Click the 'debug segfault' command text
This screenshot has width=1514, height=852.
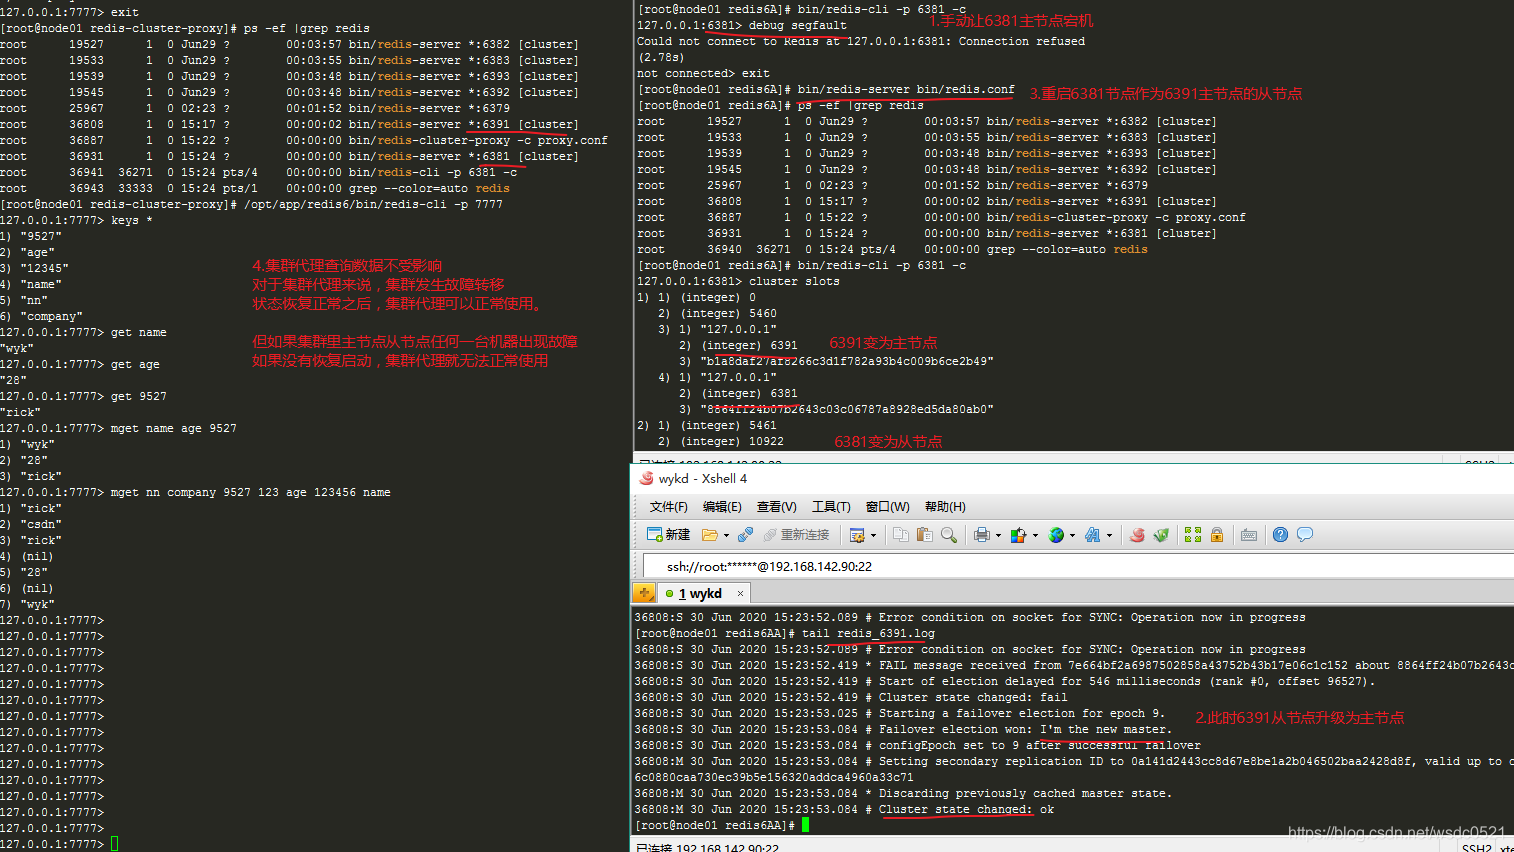pyautogui.click(x=798, y=25)
